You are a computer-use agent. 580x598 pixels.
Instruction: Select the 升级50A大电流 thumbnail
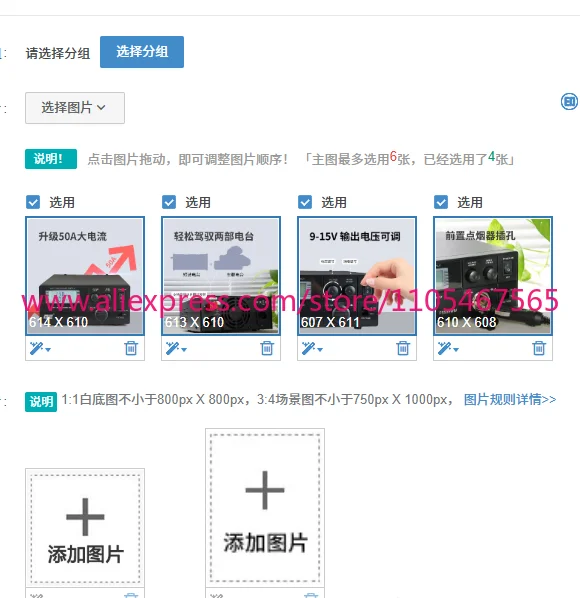85,276
